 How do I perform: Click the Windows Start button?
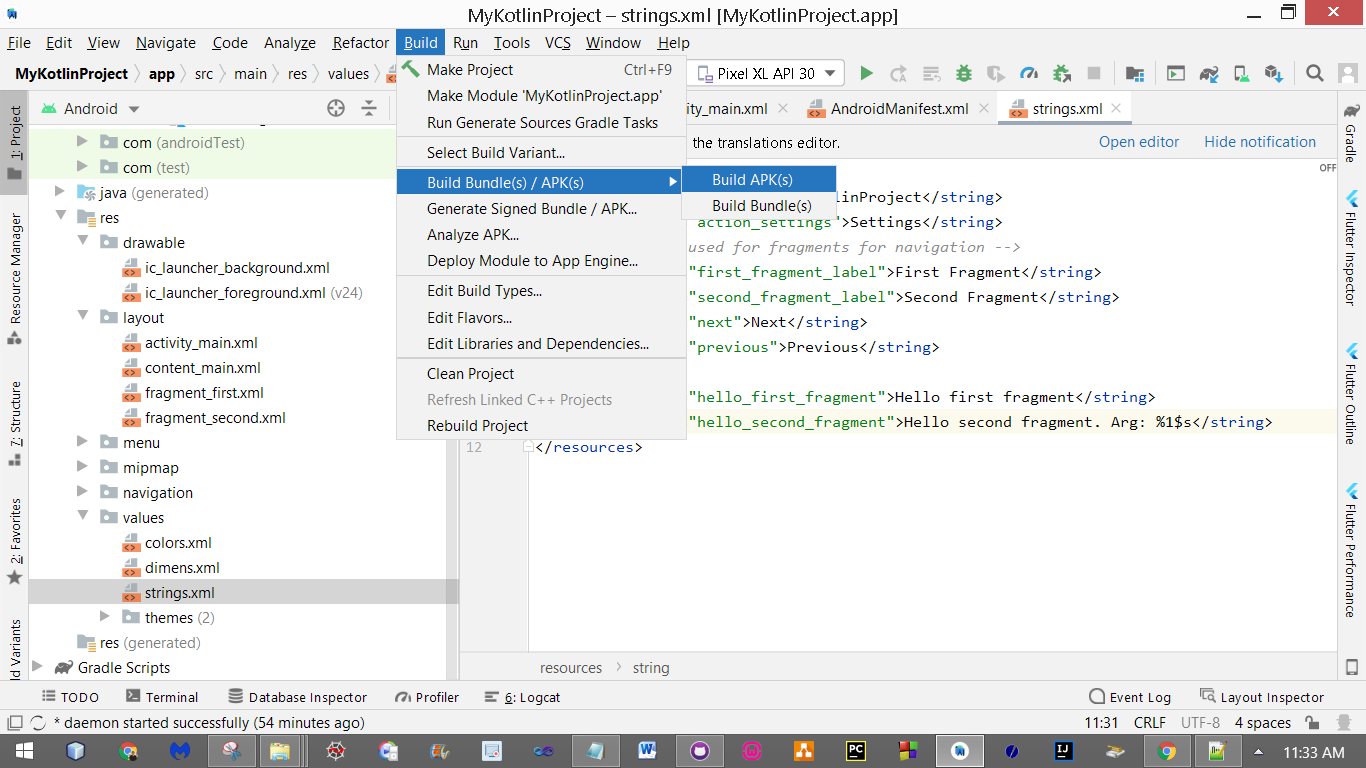coord(23,751)
